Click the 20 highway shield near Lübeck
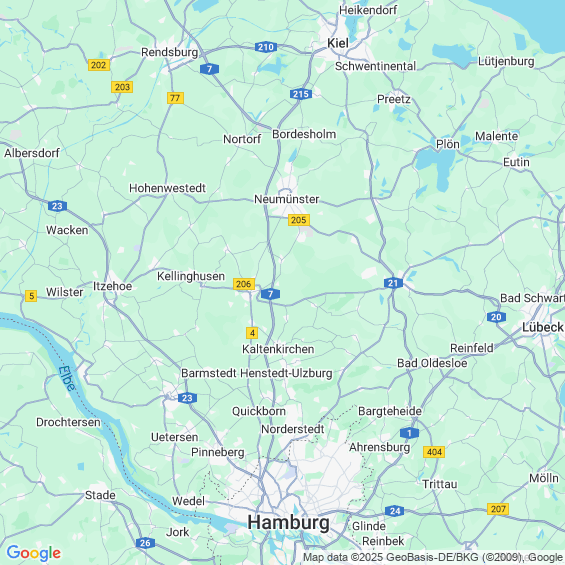Viewport: 565px width, 565px height. (496, 317)
